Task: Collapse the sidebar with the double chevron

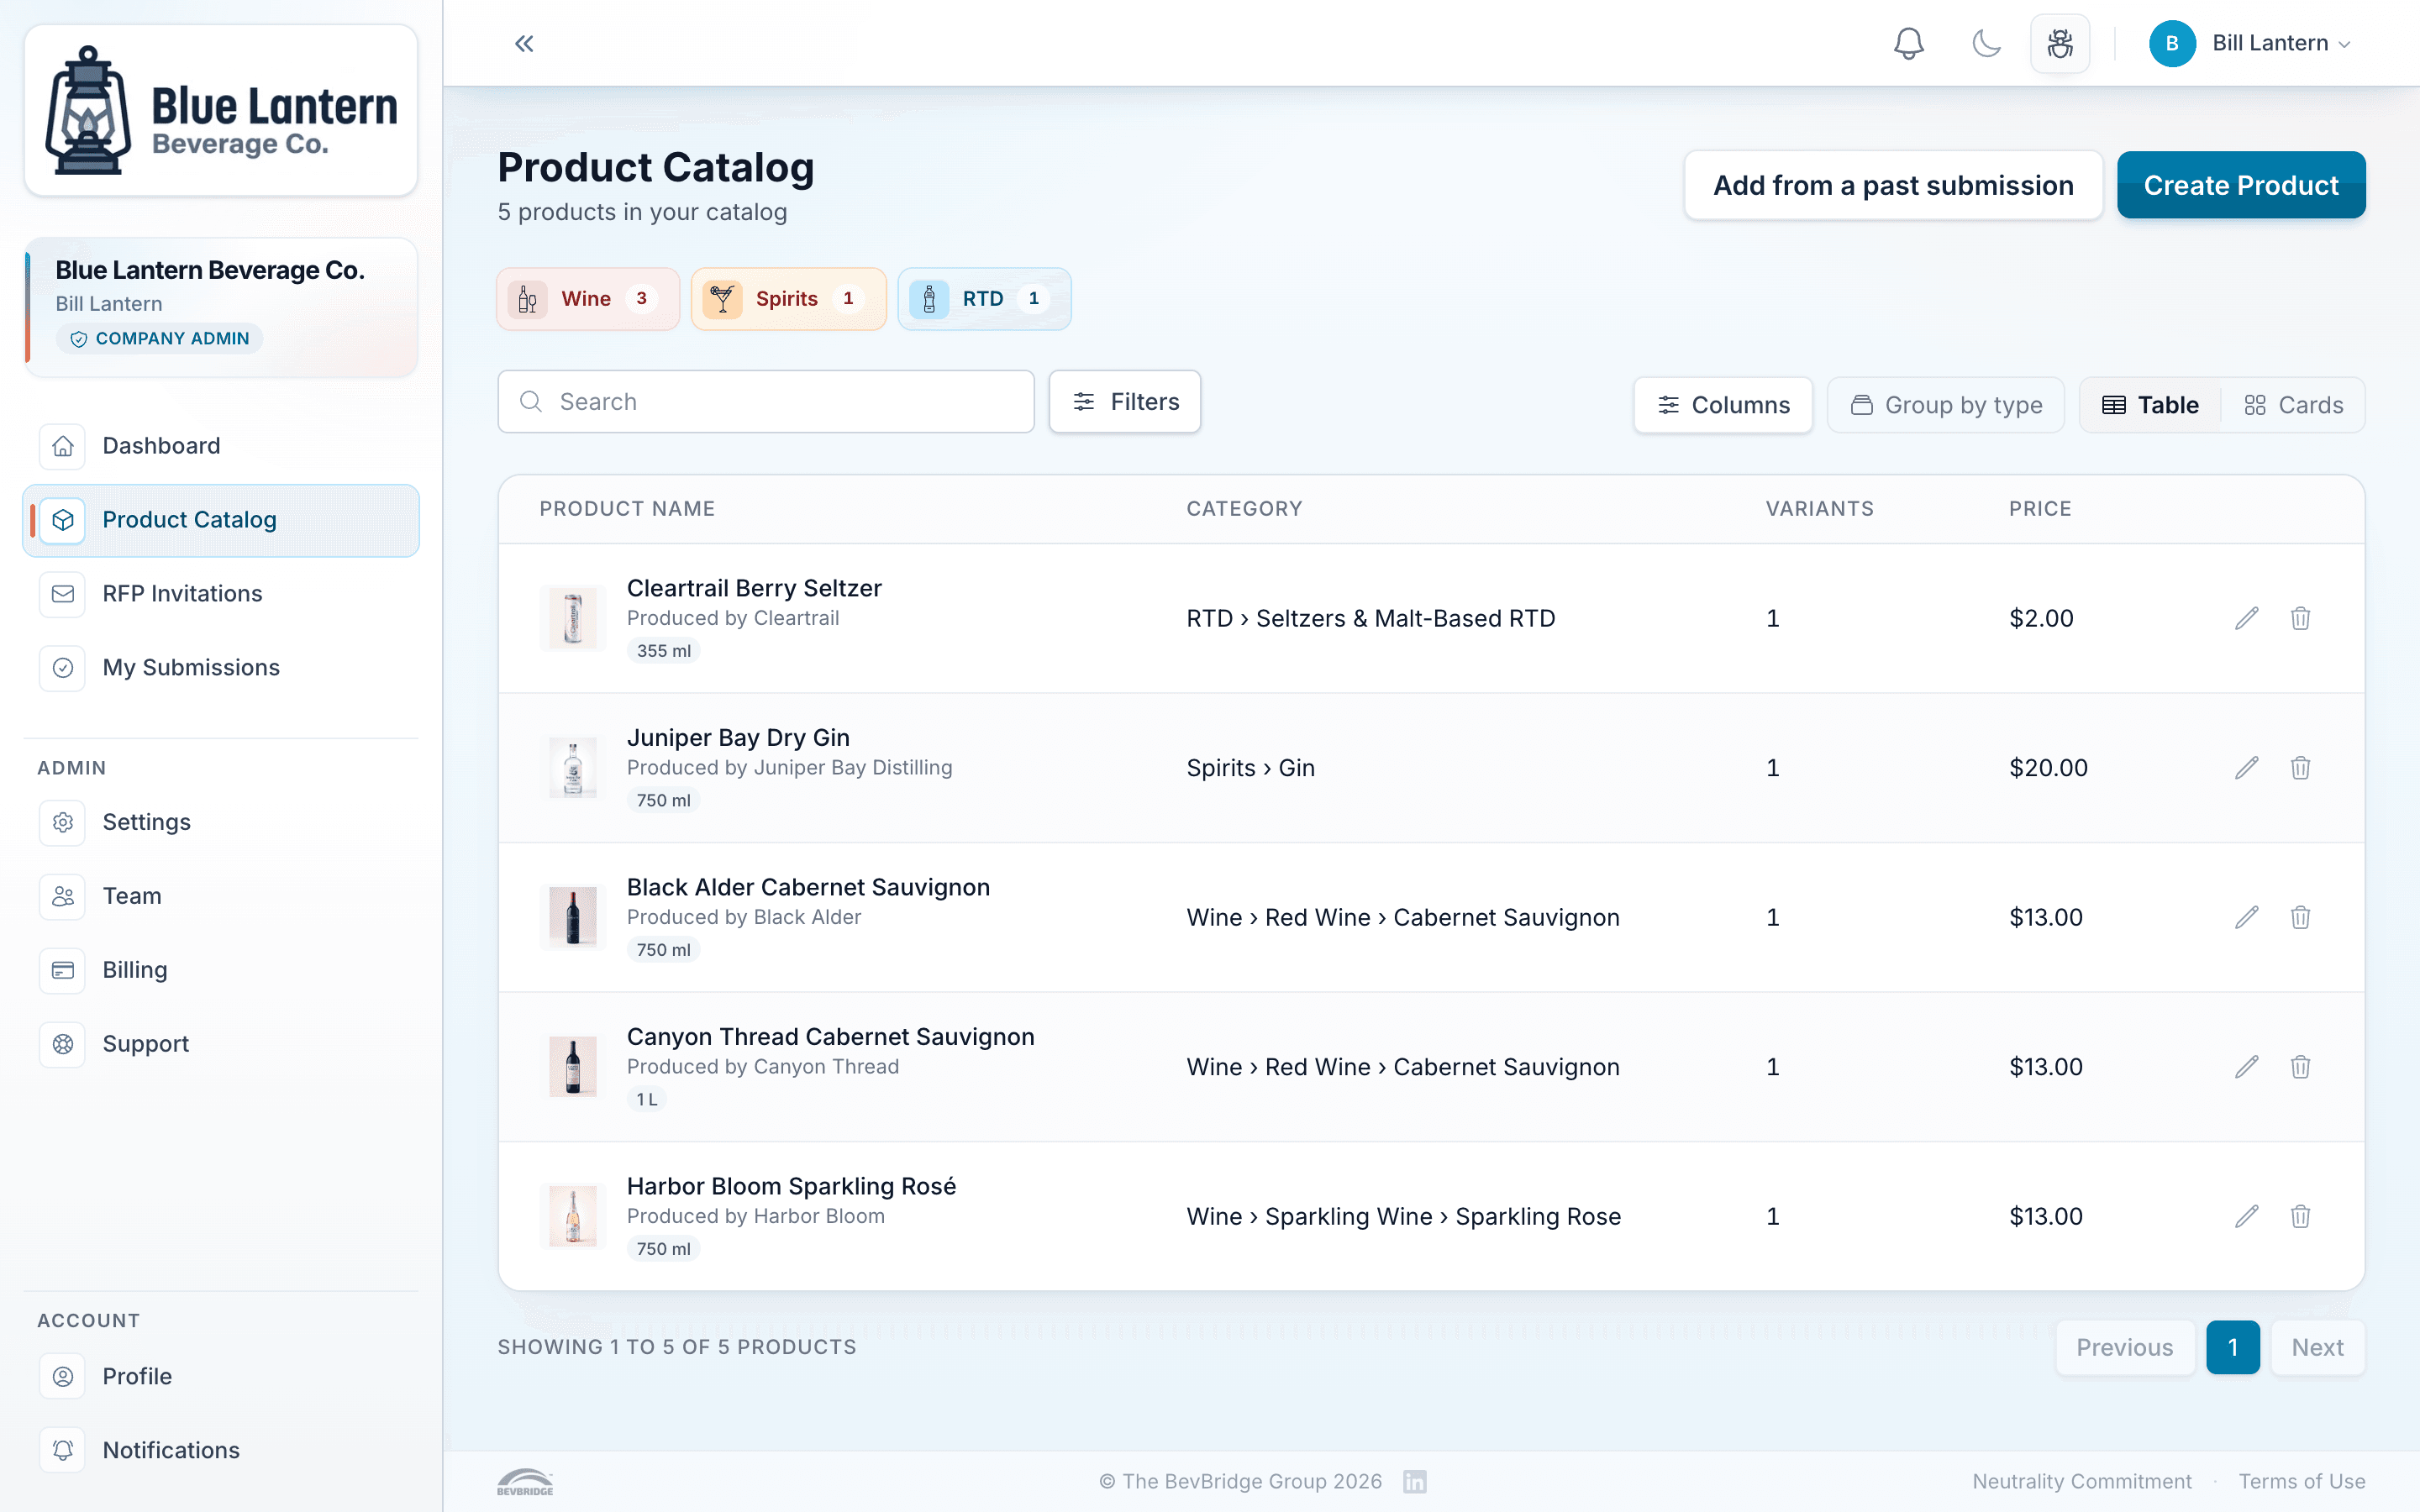Action: tap(524, 43)
